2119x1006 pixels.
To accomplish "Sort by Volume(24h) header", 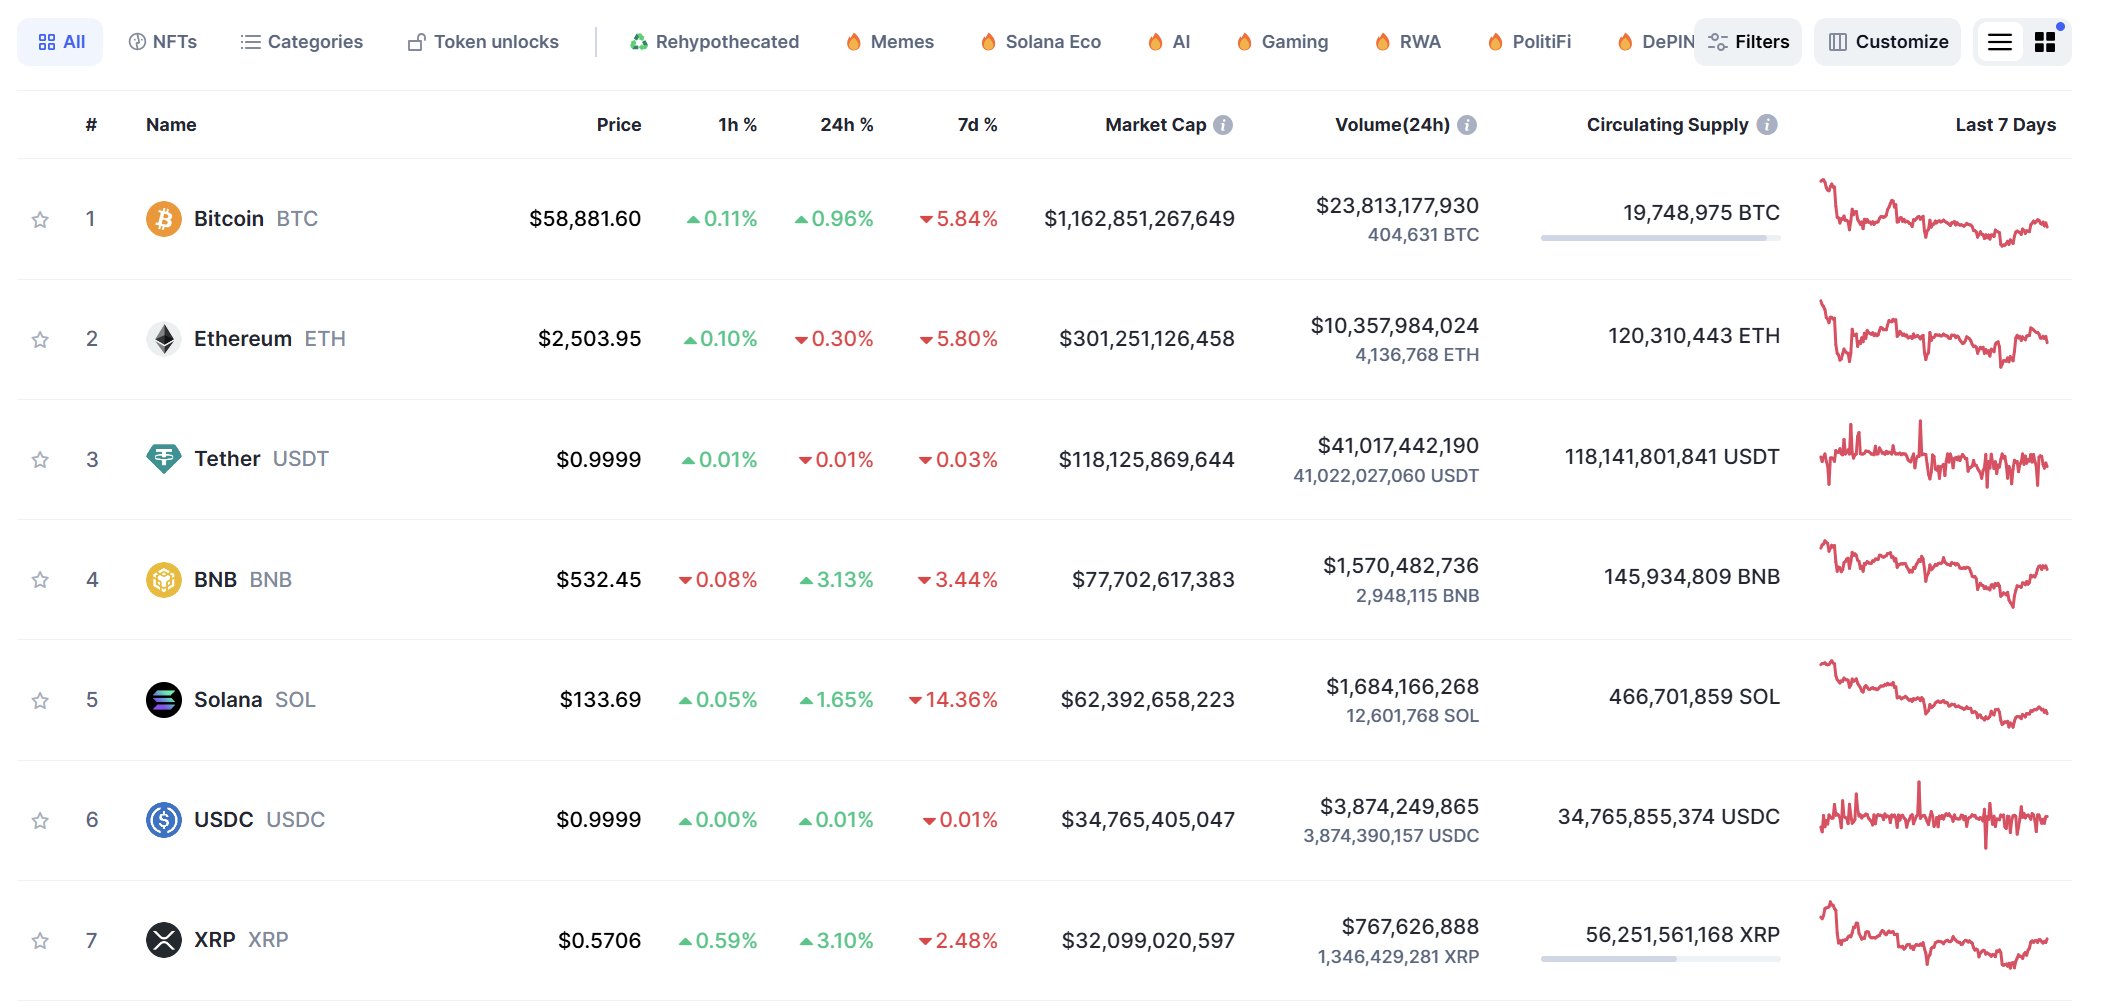I will coord(1392,125).
